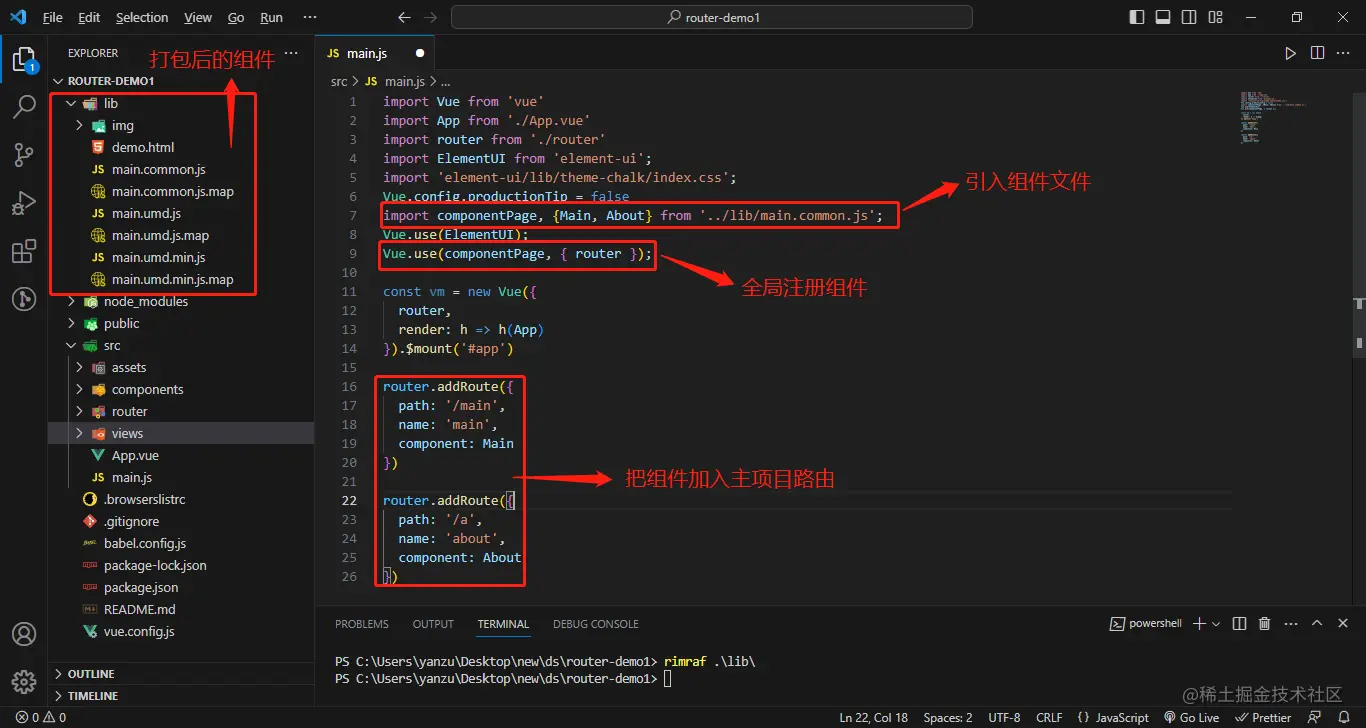Click Prettier in the status bar
Viewport: 1366px width, 728px height.
click(1263, 717)
